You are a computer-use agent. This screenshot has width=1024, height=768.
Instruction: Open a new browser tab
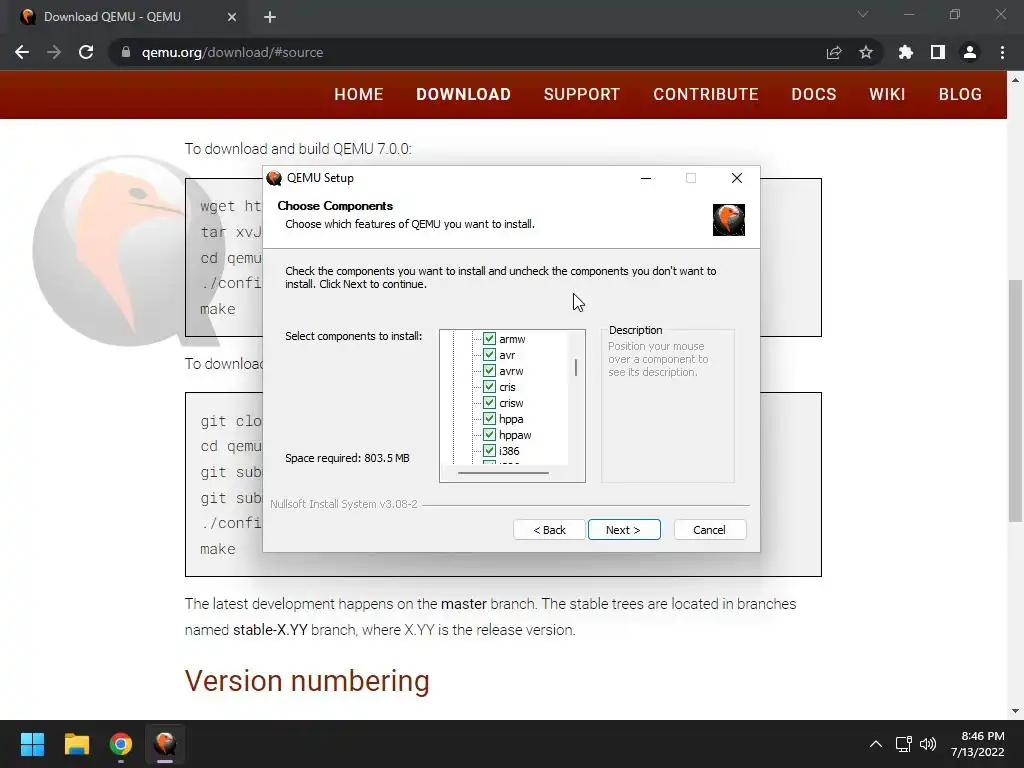point(270,17)
